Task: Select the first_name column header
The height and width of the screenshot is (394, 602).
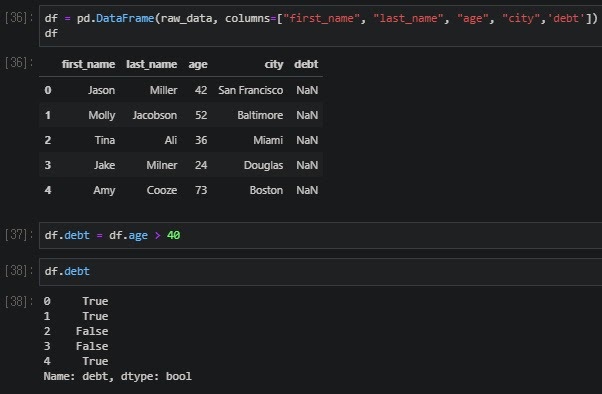Action: pos(88,64)
